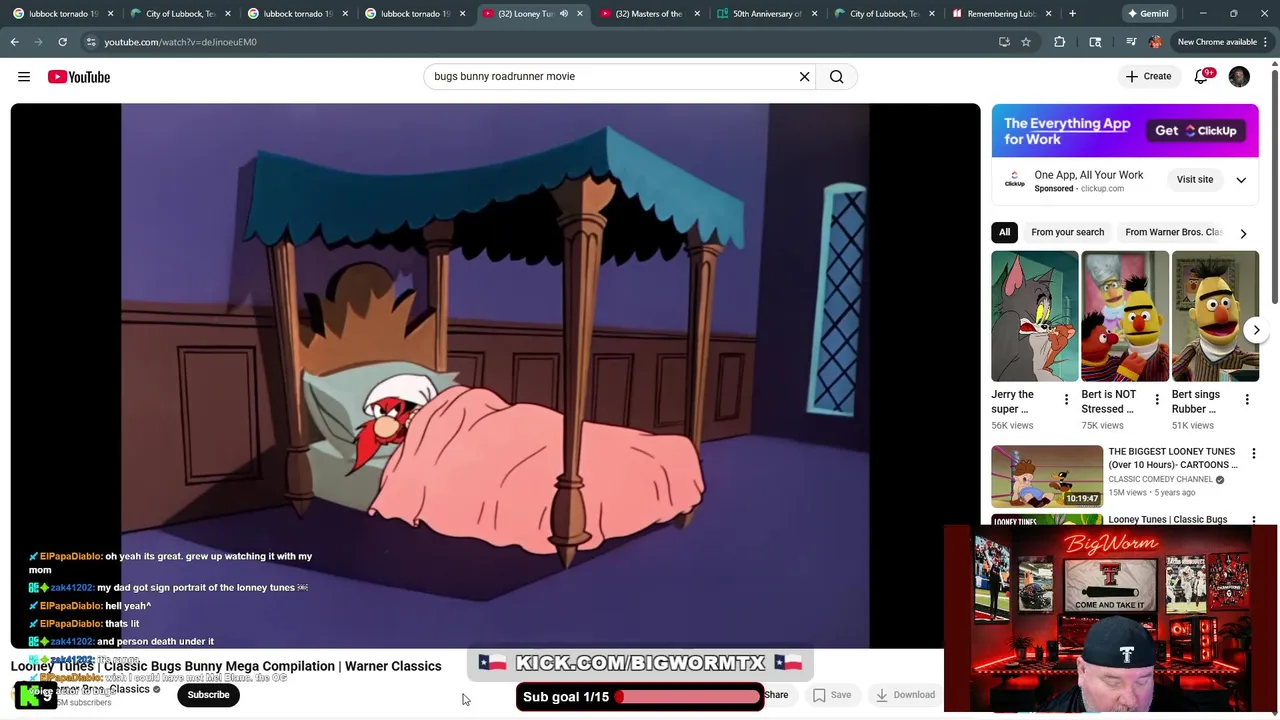Screen dimensions: 1280x720
Task: Click the Create button
Action: [x=1148, y=77]
